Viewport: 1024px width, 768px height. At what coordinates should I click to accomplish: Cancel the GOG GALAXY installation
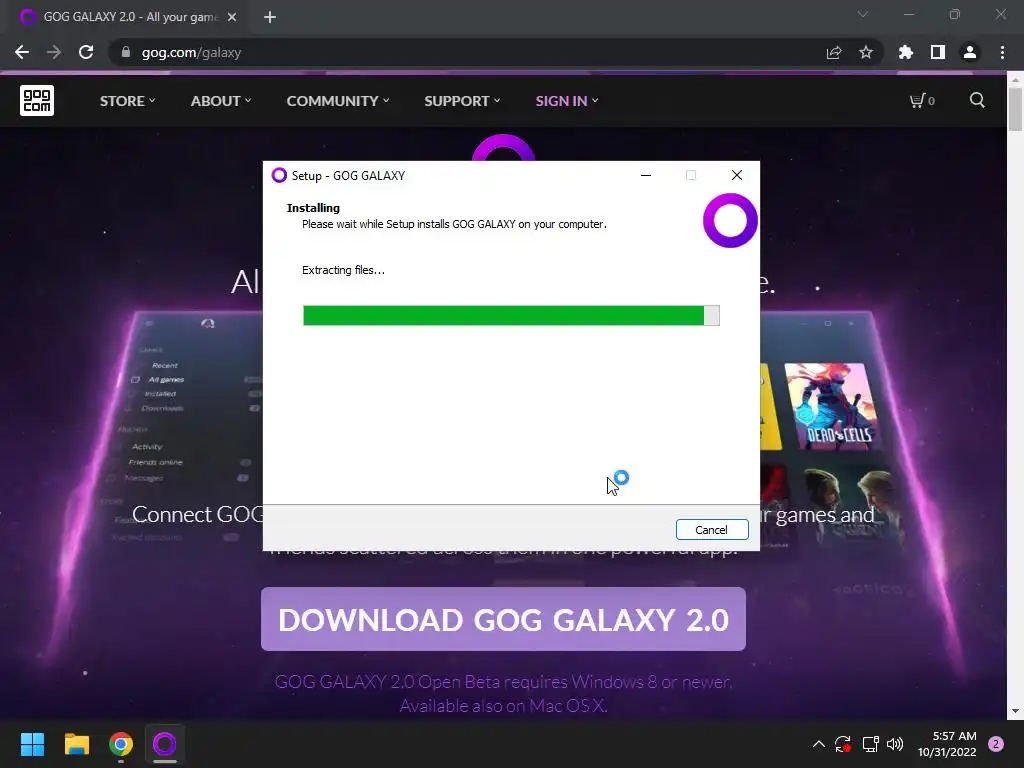[712, 530]
